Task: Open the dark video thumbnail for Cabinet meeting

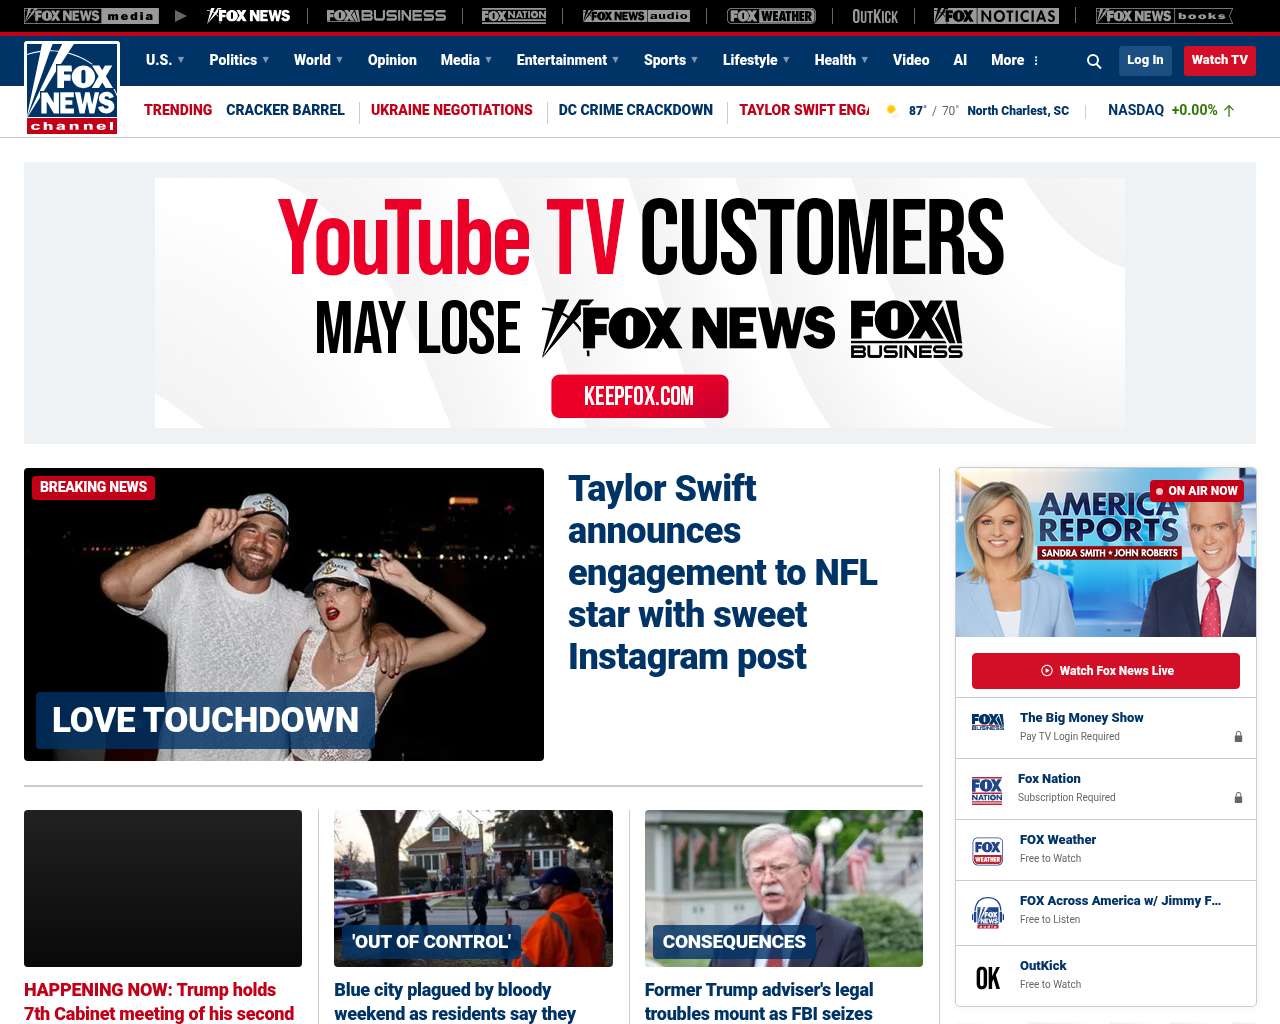Action: (163, 888)
